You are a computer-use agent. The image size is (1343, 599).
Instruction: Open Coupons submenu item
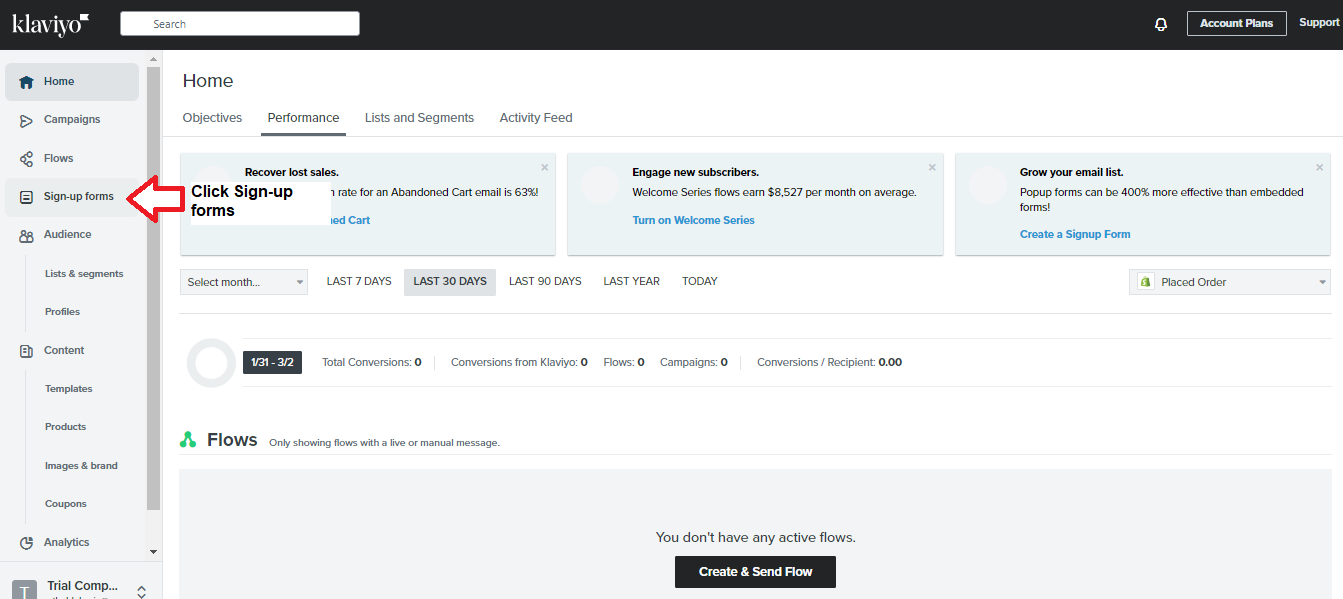(x=66, y=504)
